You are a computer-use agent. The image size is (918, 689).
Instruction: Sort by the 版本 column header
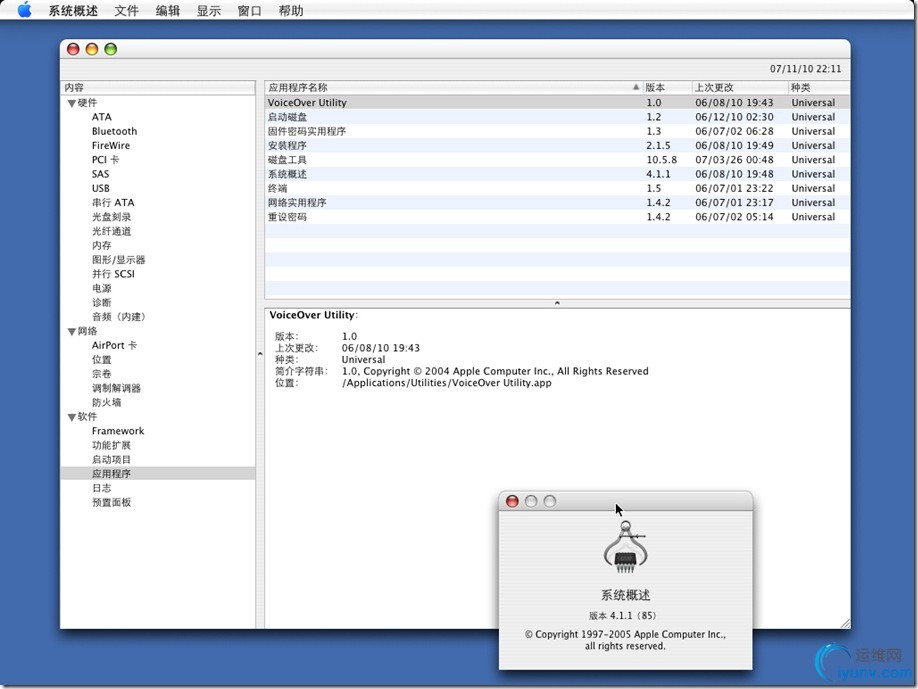(667, 88)
